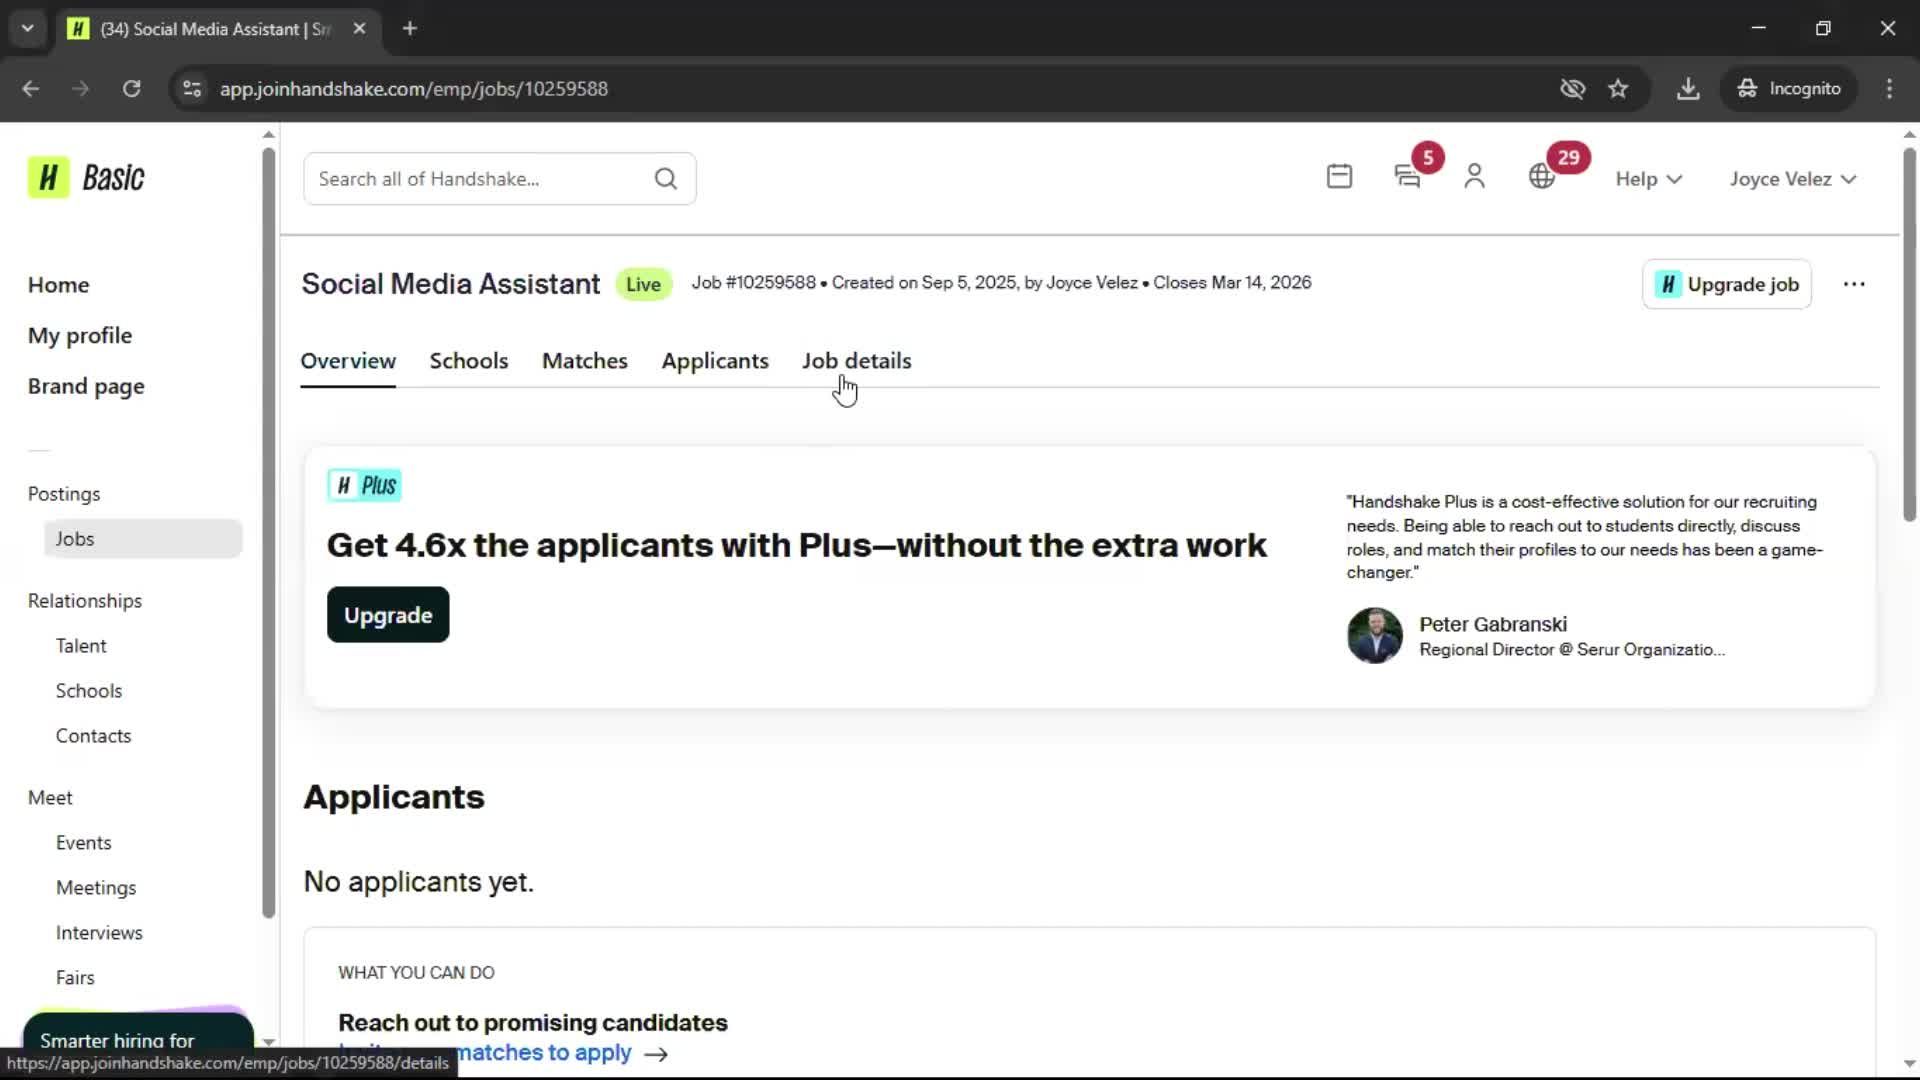Open a new browser tab
1920x1080 pixels.
[x=410, y=28]
